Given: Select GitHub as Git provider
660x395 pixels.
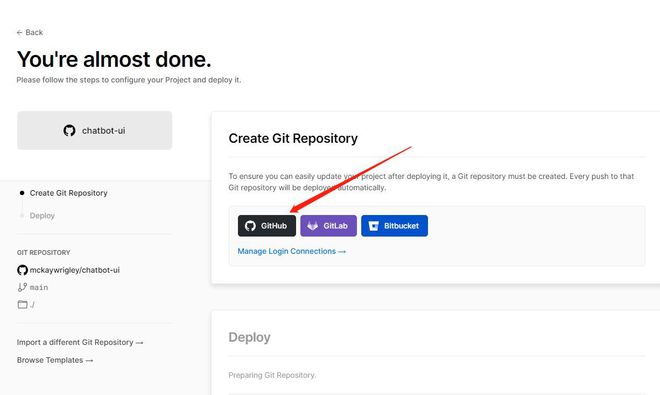Looking at the screenshot, I should (x=267, y=226).
